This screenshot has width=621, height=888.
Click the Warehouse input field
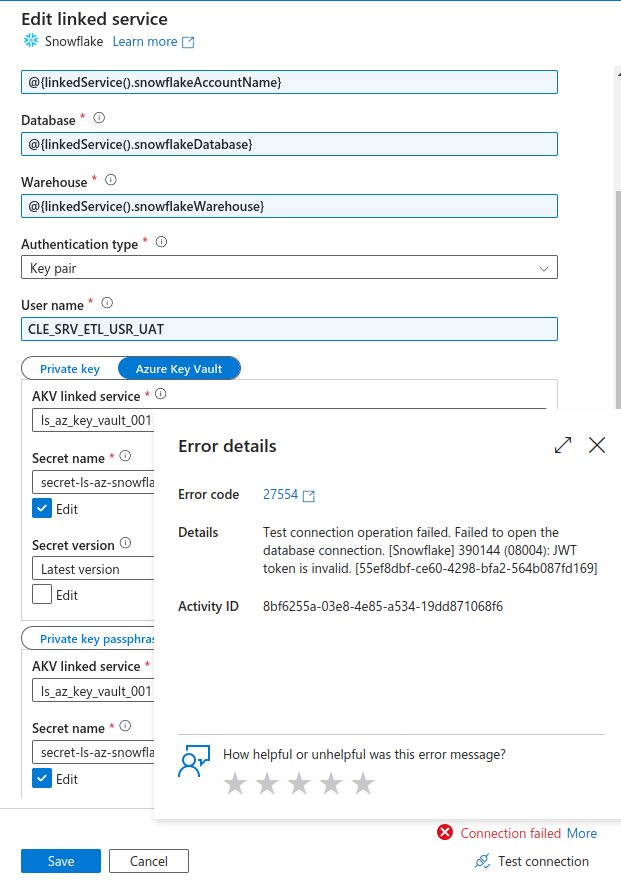coord(289,206)
